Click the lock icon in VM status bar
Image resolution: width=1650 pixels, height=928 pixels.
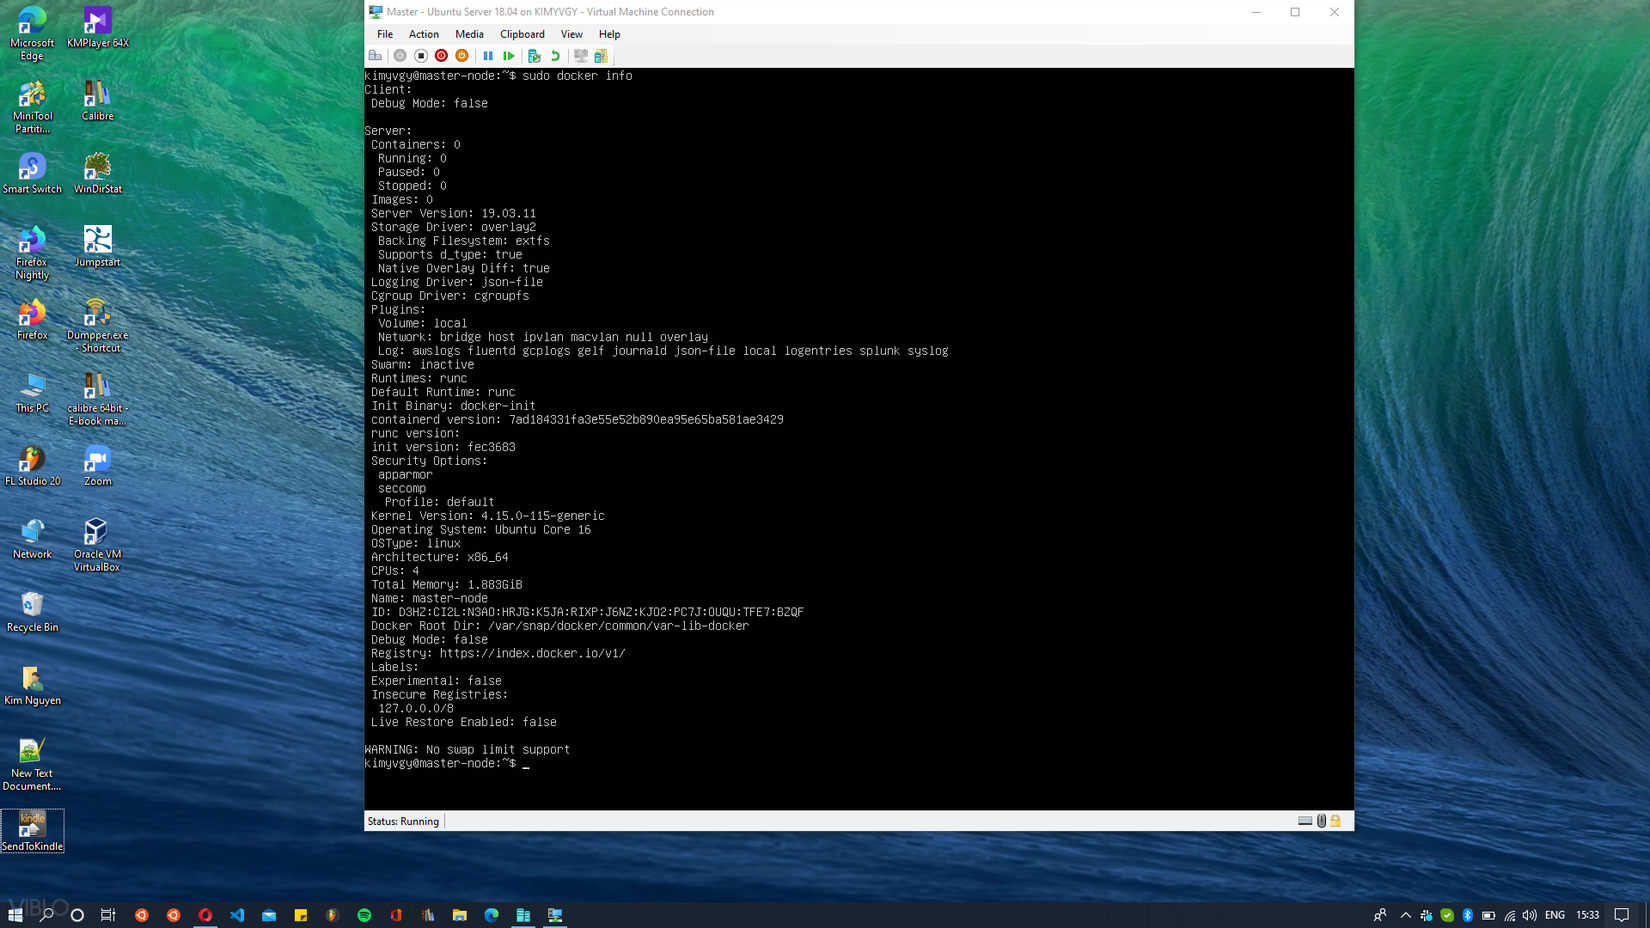[x=1335, y=821]
